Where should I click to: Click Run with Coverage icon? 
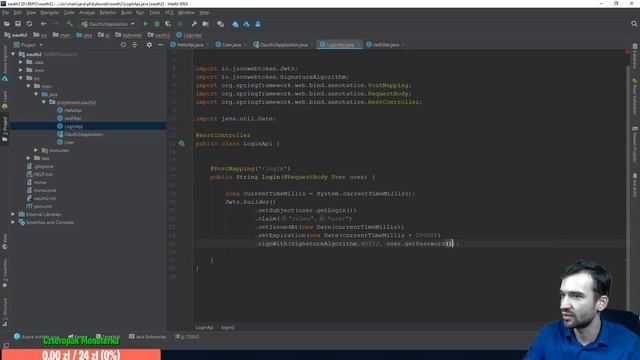168,24
